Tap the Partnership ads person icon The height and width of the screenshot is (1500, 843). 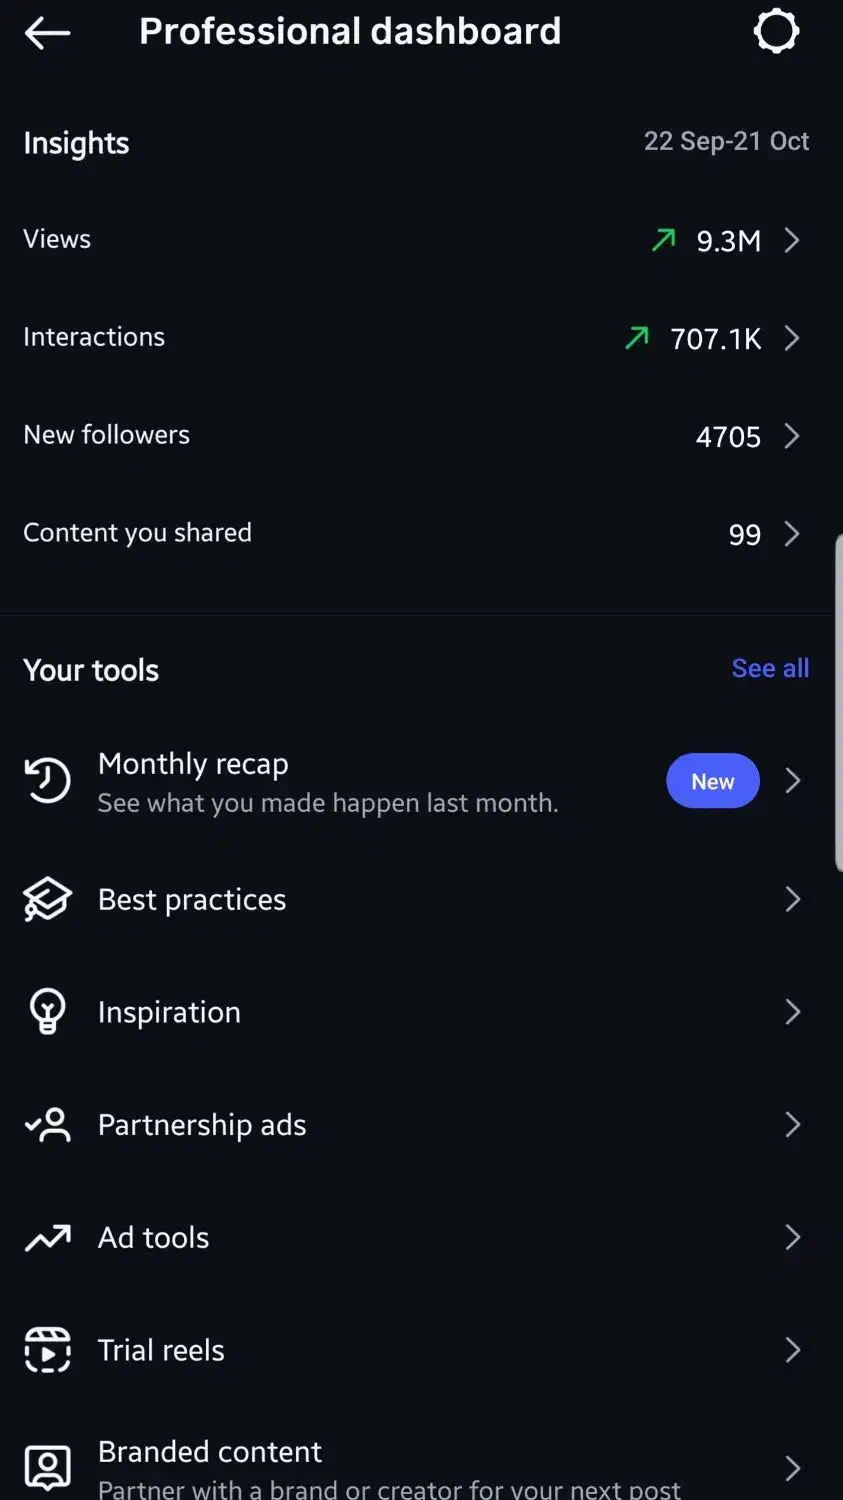[x=47, y=1125]
